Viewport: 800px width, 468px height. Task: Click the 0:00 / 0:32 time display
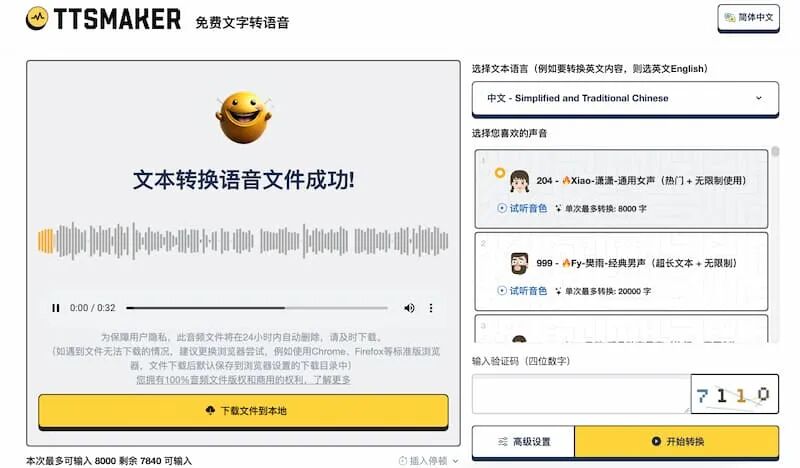coord(92,308)
